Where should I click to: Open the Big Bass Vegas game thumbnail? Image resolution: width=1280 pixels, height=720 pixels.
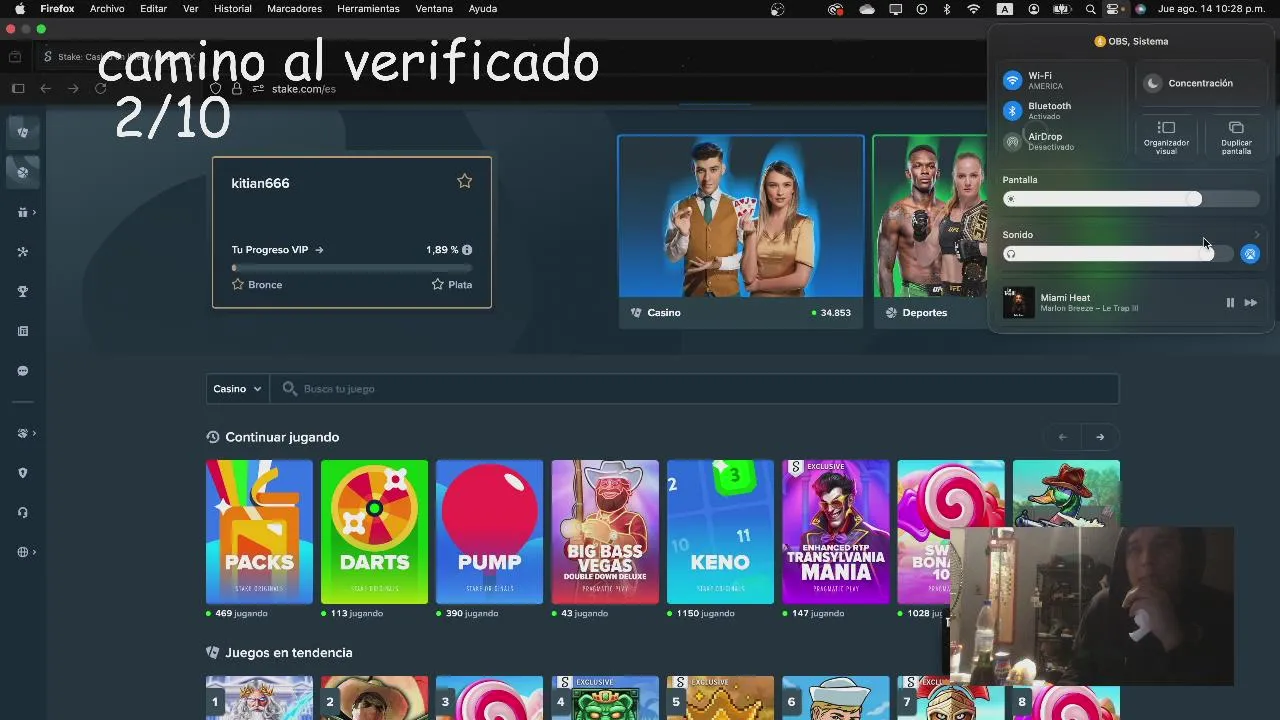click(605, 532)
